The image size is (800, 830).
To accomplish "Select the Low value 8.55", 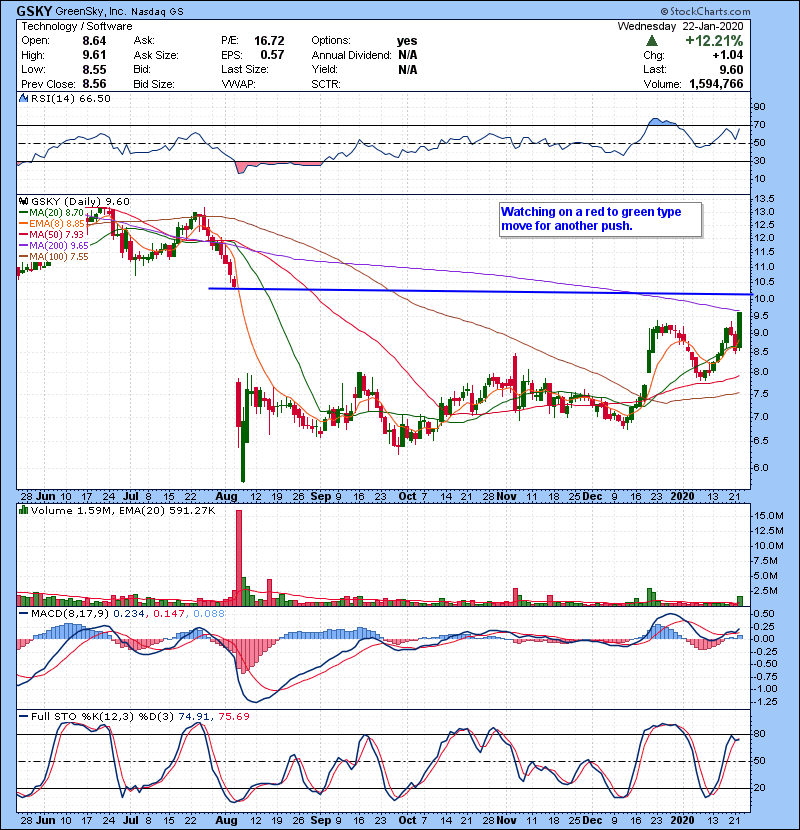I will click(x=94, y=70).
